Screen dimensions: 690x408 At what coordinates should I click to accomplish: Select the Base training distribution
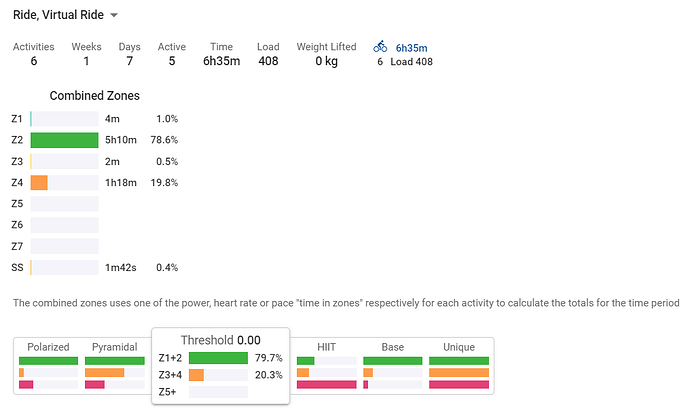pyautogui.click(x=393, y=366)
